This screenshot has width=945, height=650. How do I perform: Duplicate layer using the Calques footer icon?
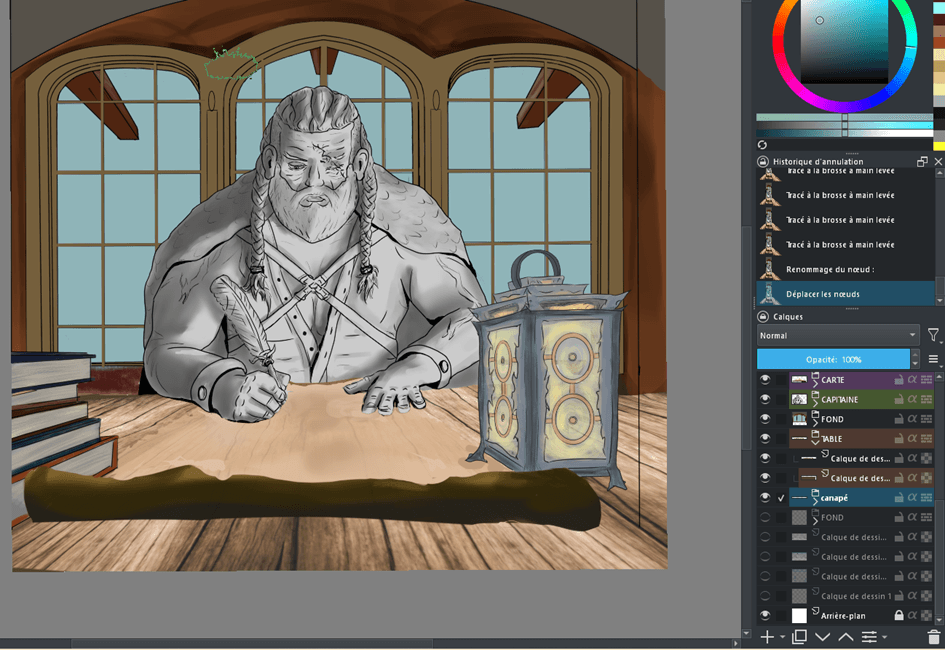click(x=799, y=637)
